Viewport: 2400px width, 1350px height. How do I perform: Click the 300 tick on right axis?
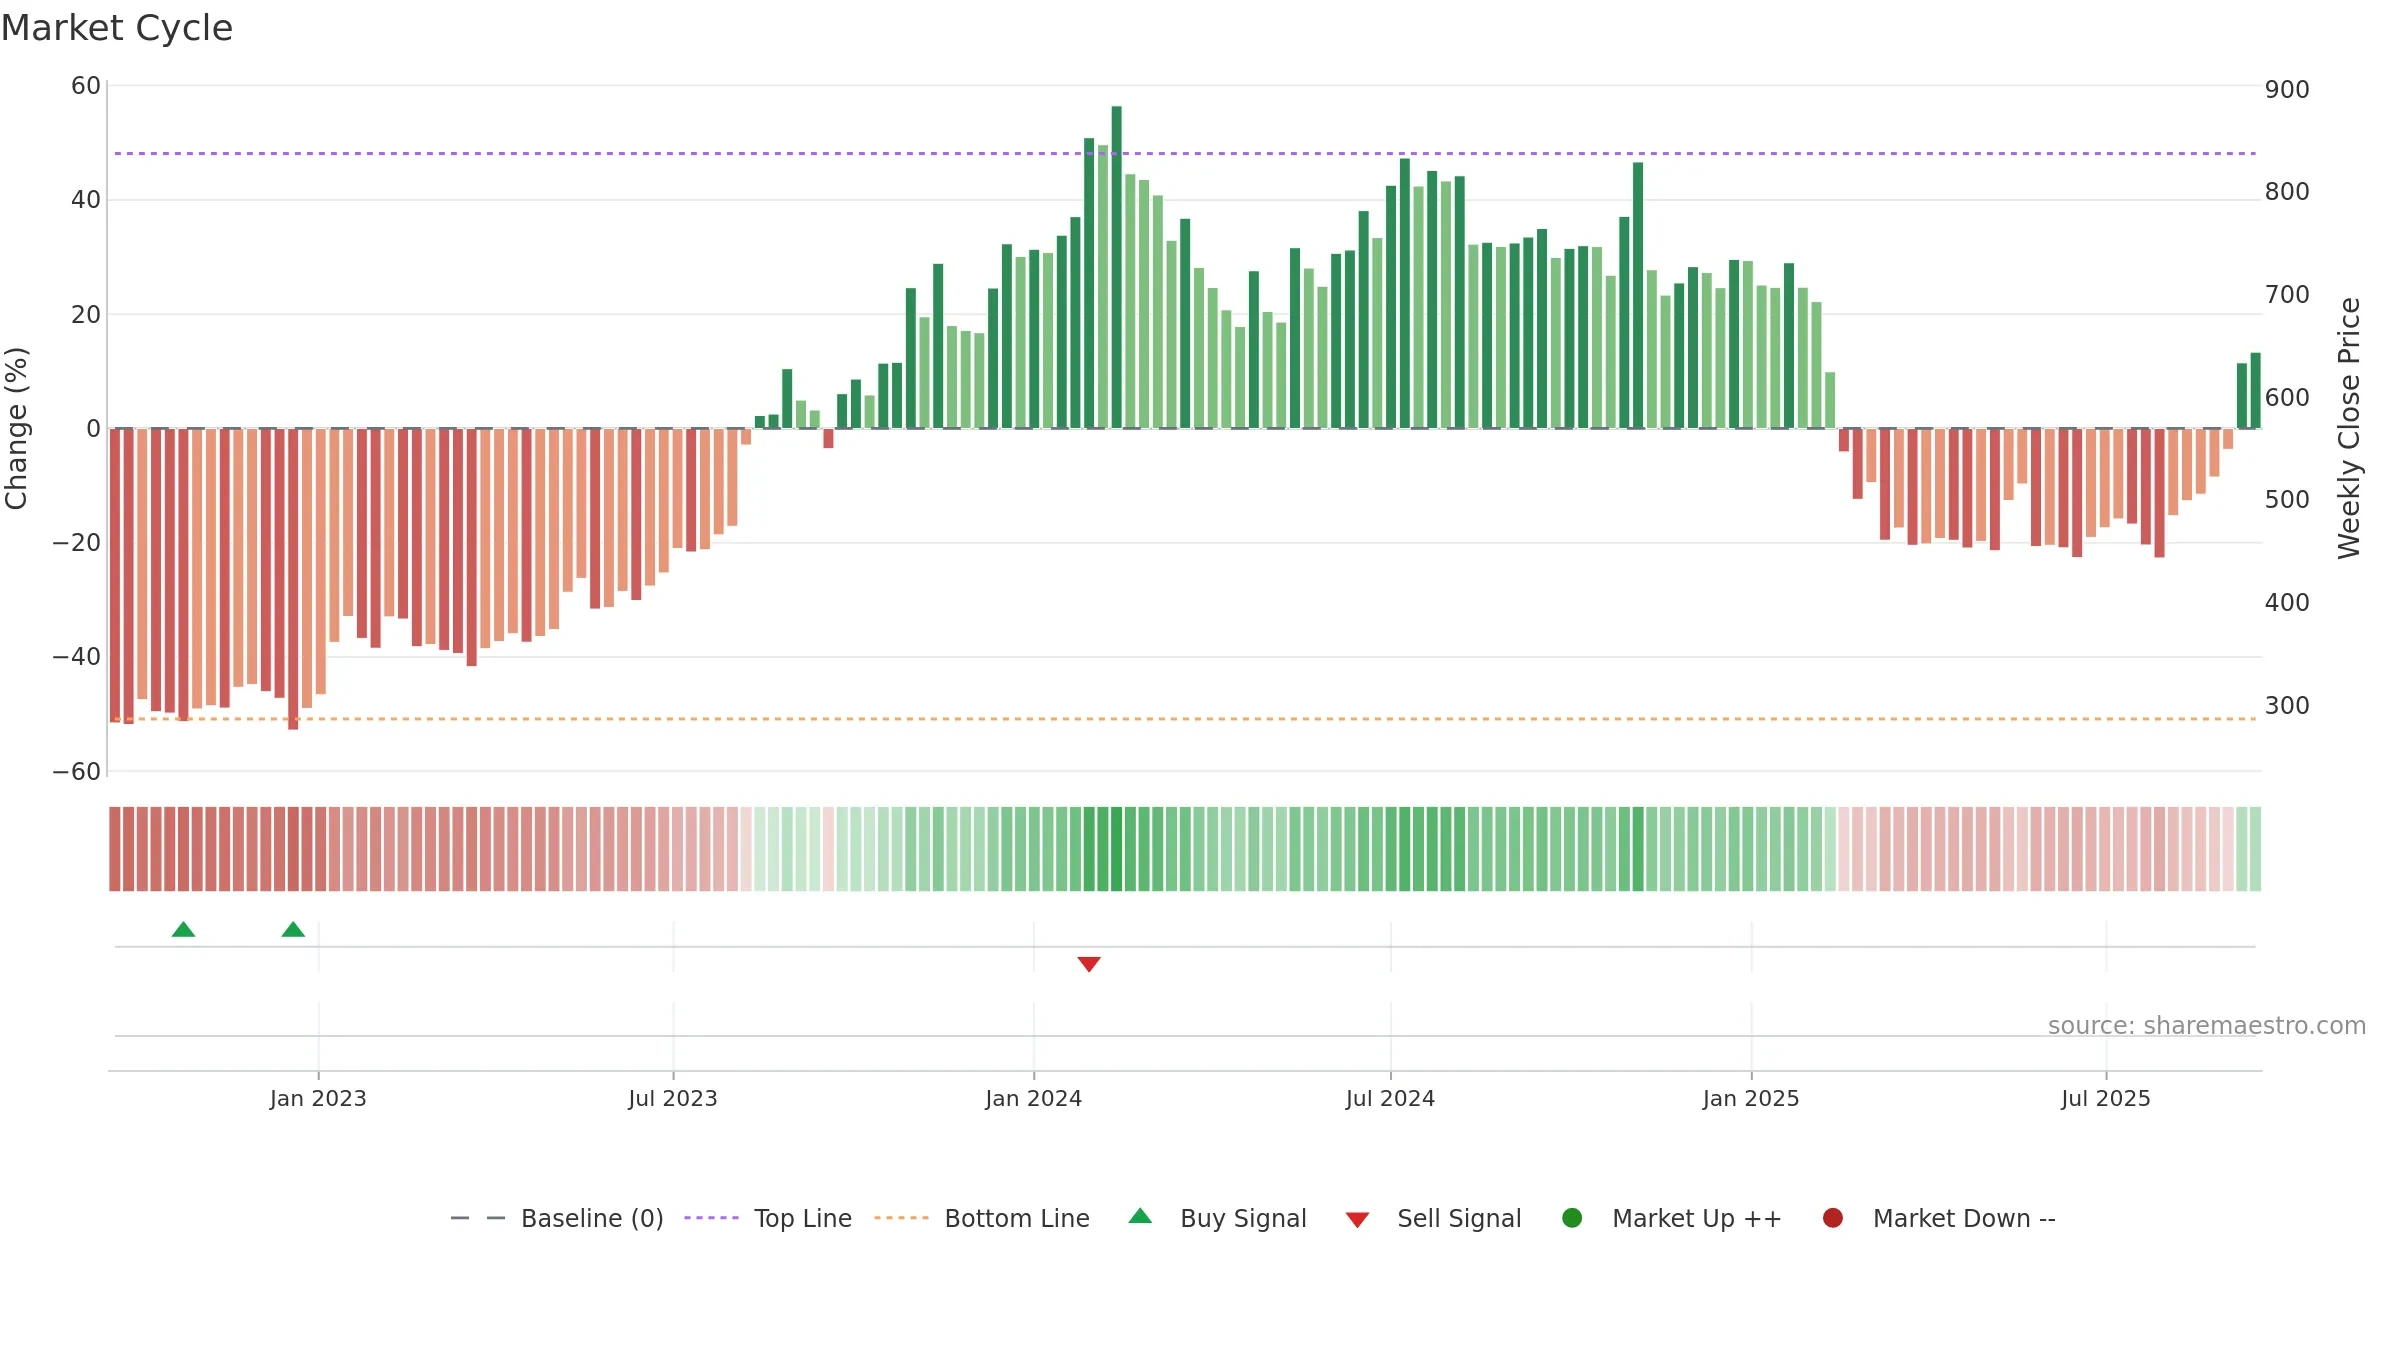pos(2287,706)
